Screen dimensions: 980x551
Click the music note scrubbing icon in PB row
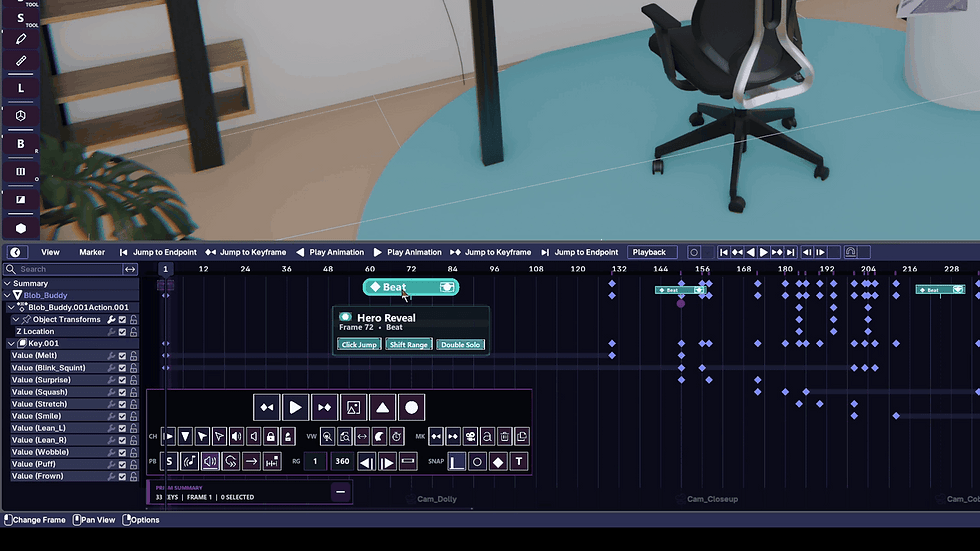point(189,462)
